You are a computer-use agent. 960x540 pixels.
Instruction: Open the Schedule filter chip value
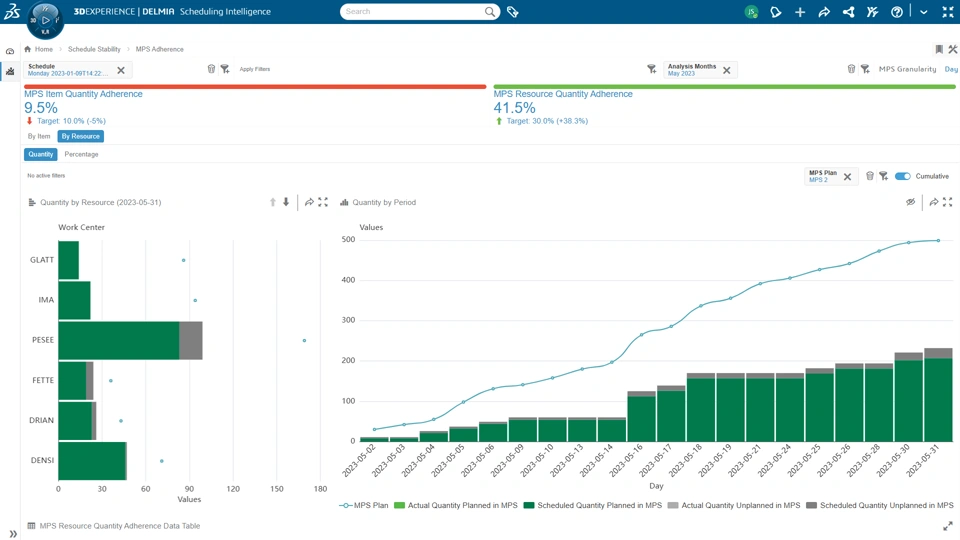(x=68, y=73)
